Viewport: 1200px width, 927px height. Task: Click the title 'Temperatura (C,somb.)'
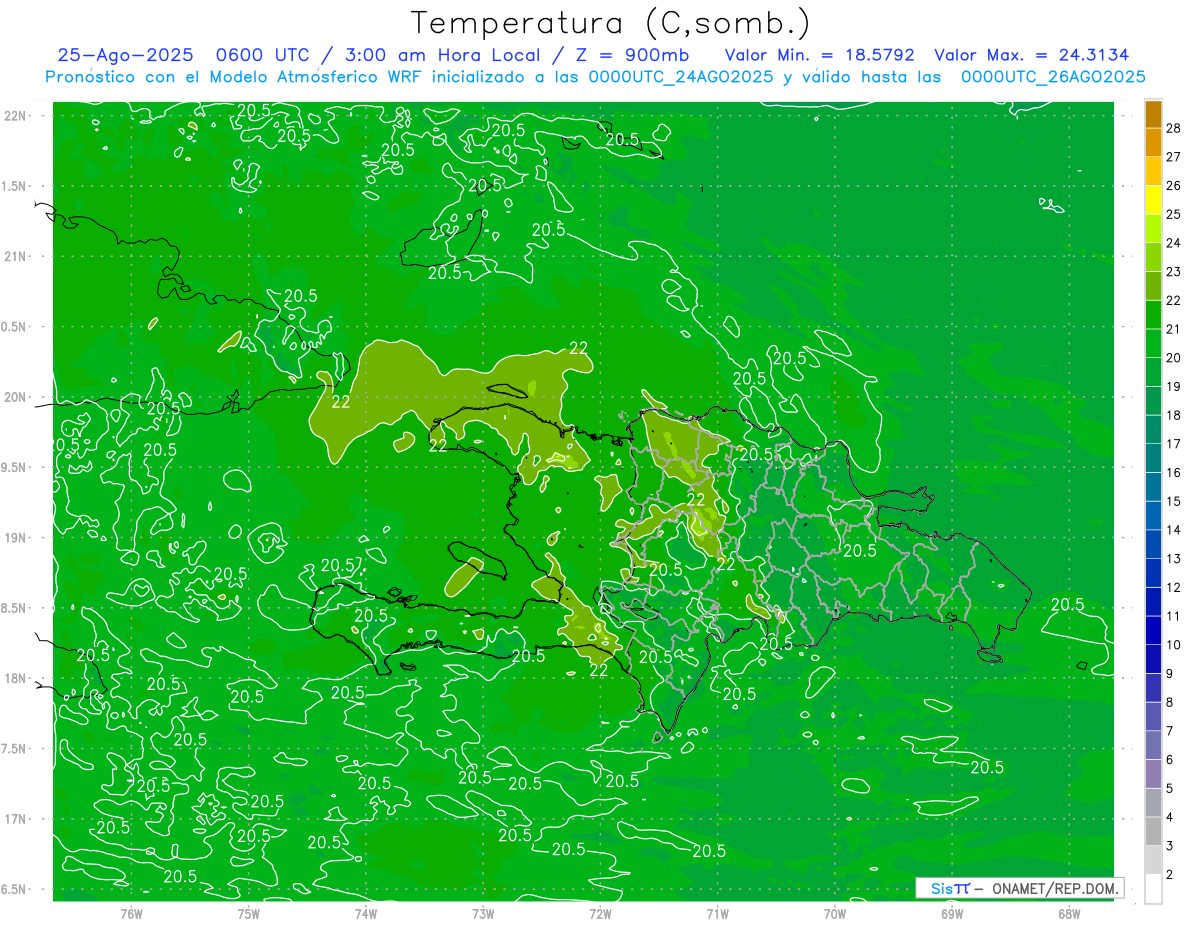click(611, 23)
